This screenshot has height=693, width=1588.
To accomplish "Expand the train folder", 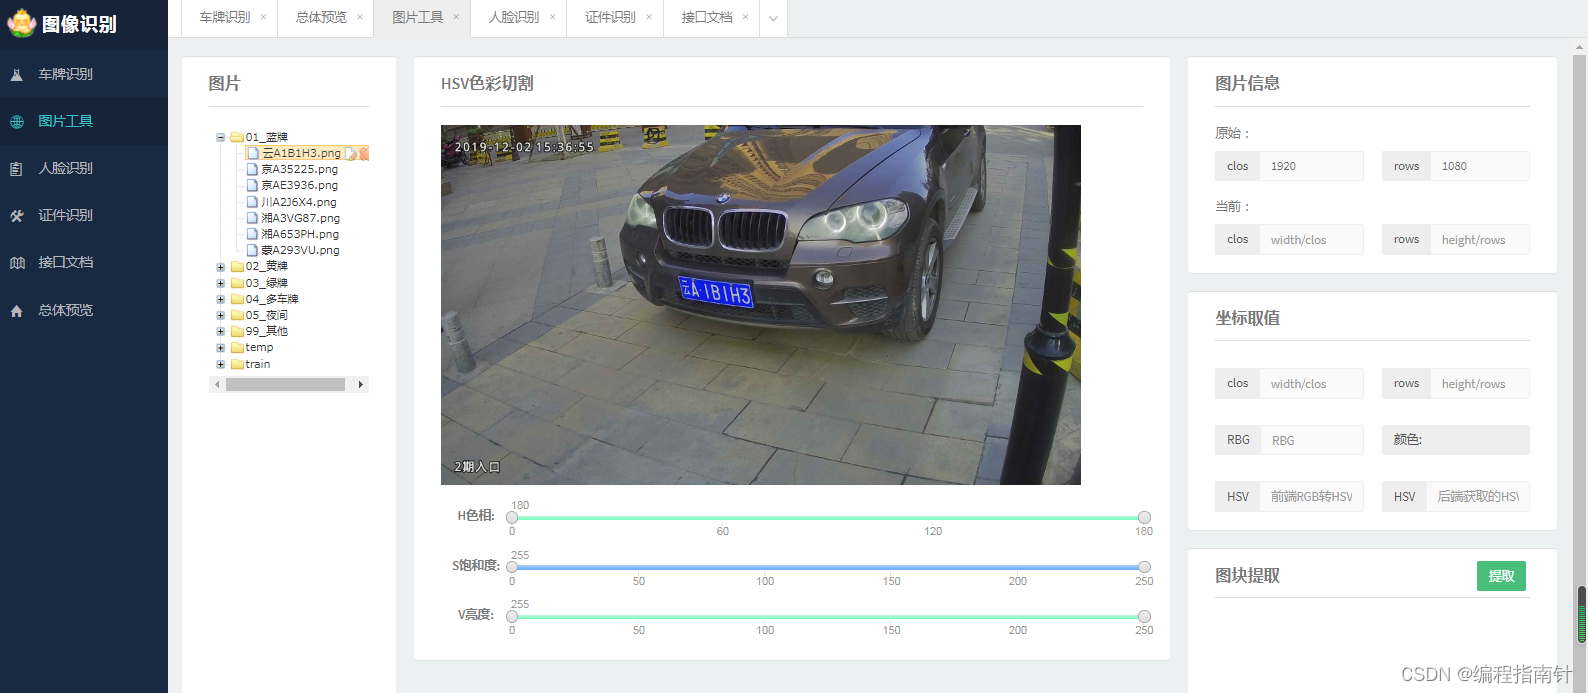I will [221, 364].
